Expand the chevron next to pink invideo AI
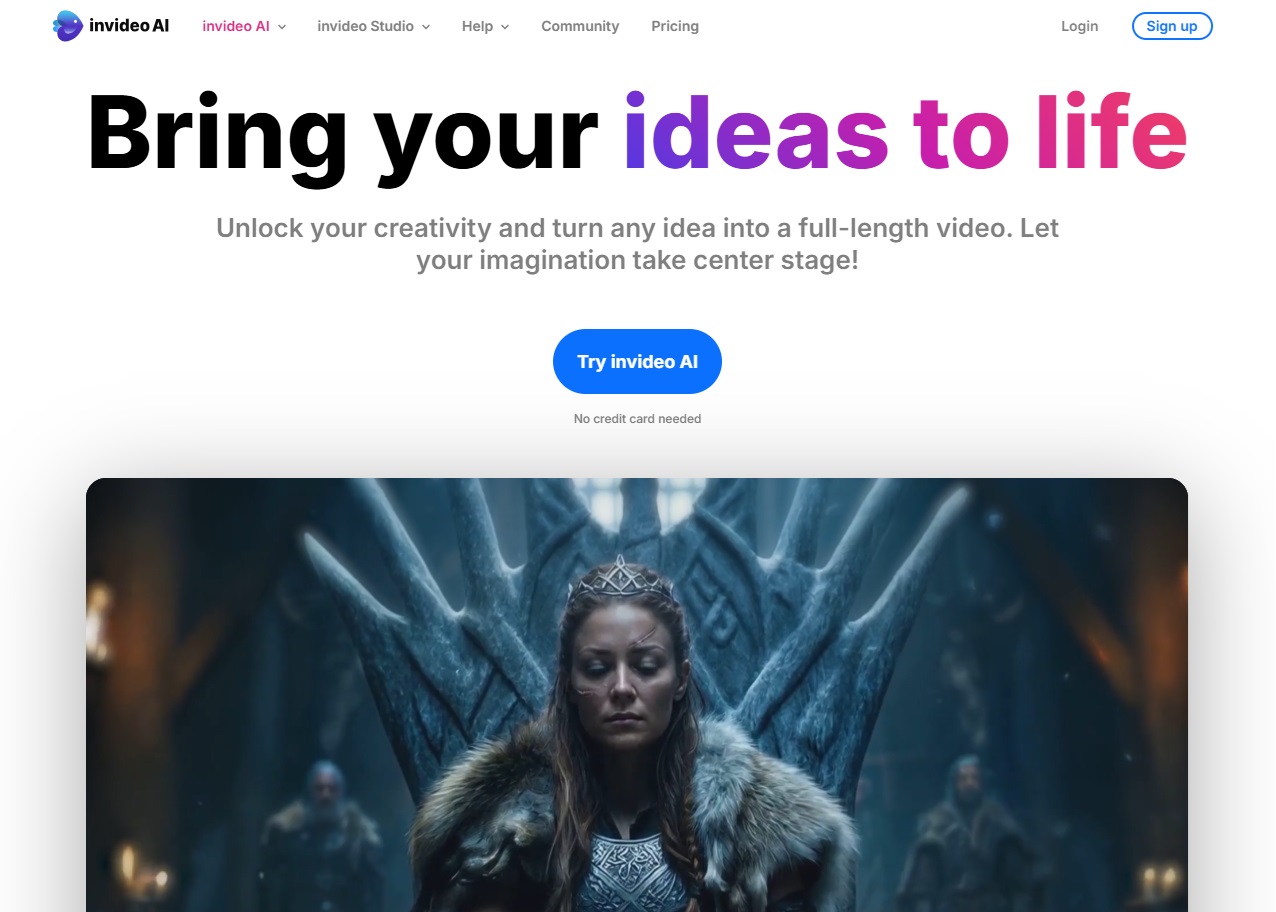Screen dimensions: 1276x912 pos(282,27)
